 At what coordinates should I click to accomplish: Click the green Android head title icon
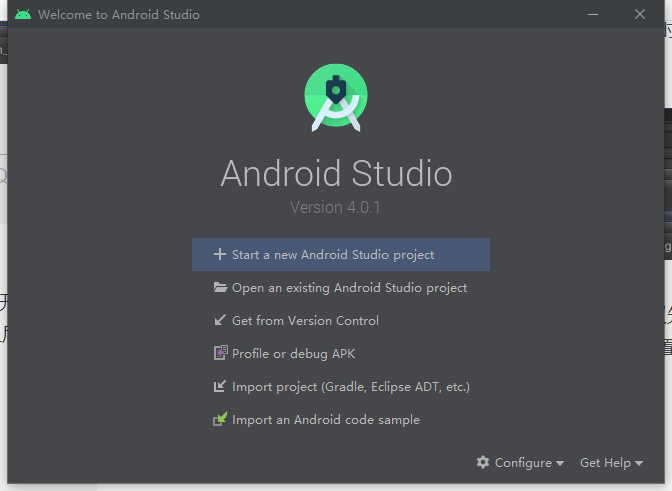(x=23, y=15)
